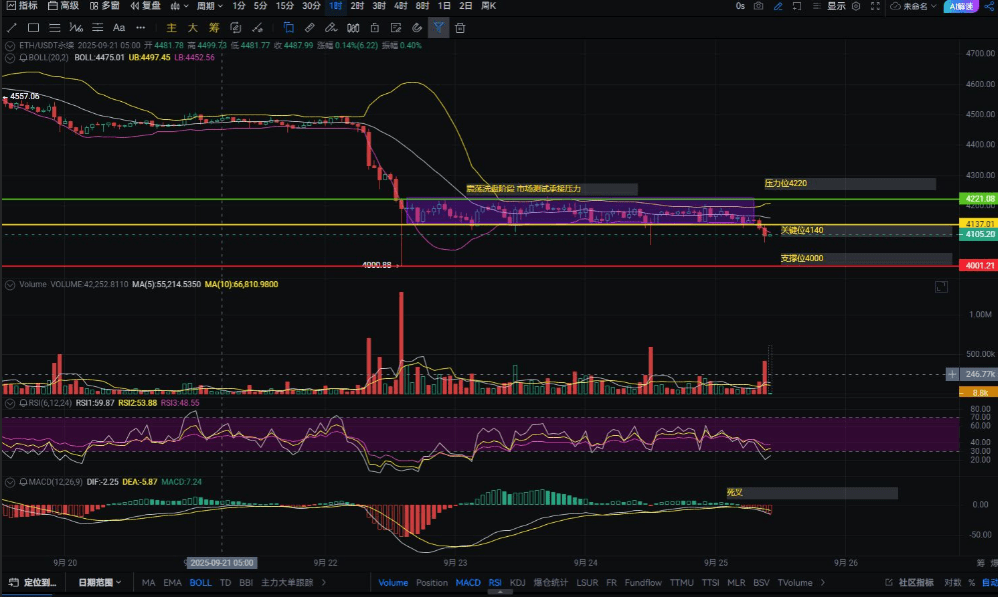The image size is (998, 597).
Task: Show more main indicators after 主力大单跟踪
Action: (x=324, y=582)
